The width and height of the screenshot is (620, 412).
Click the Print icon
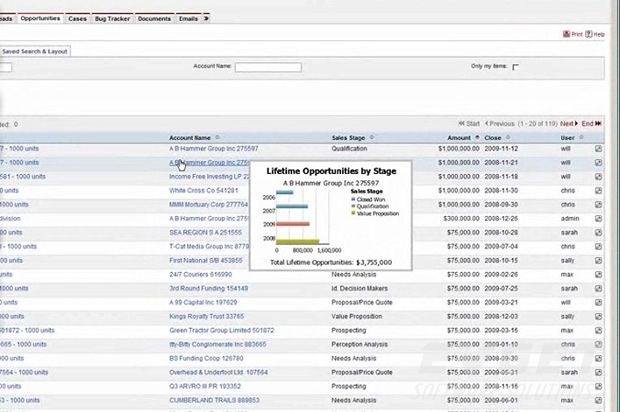[566, 34]
